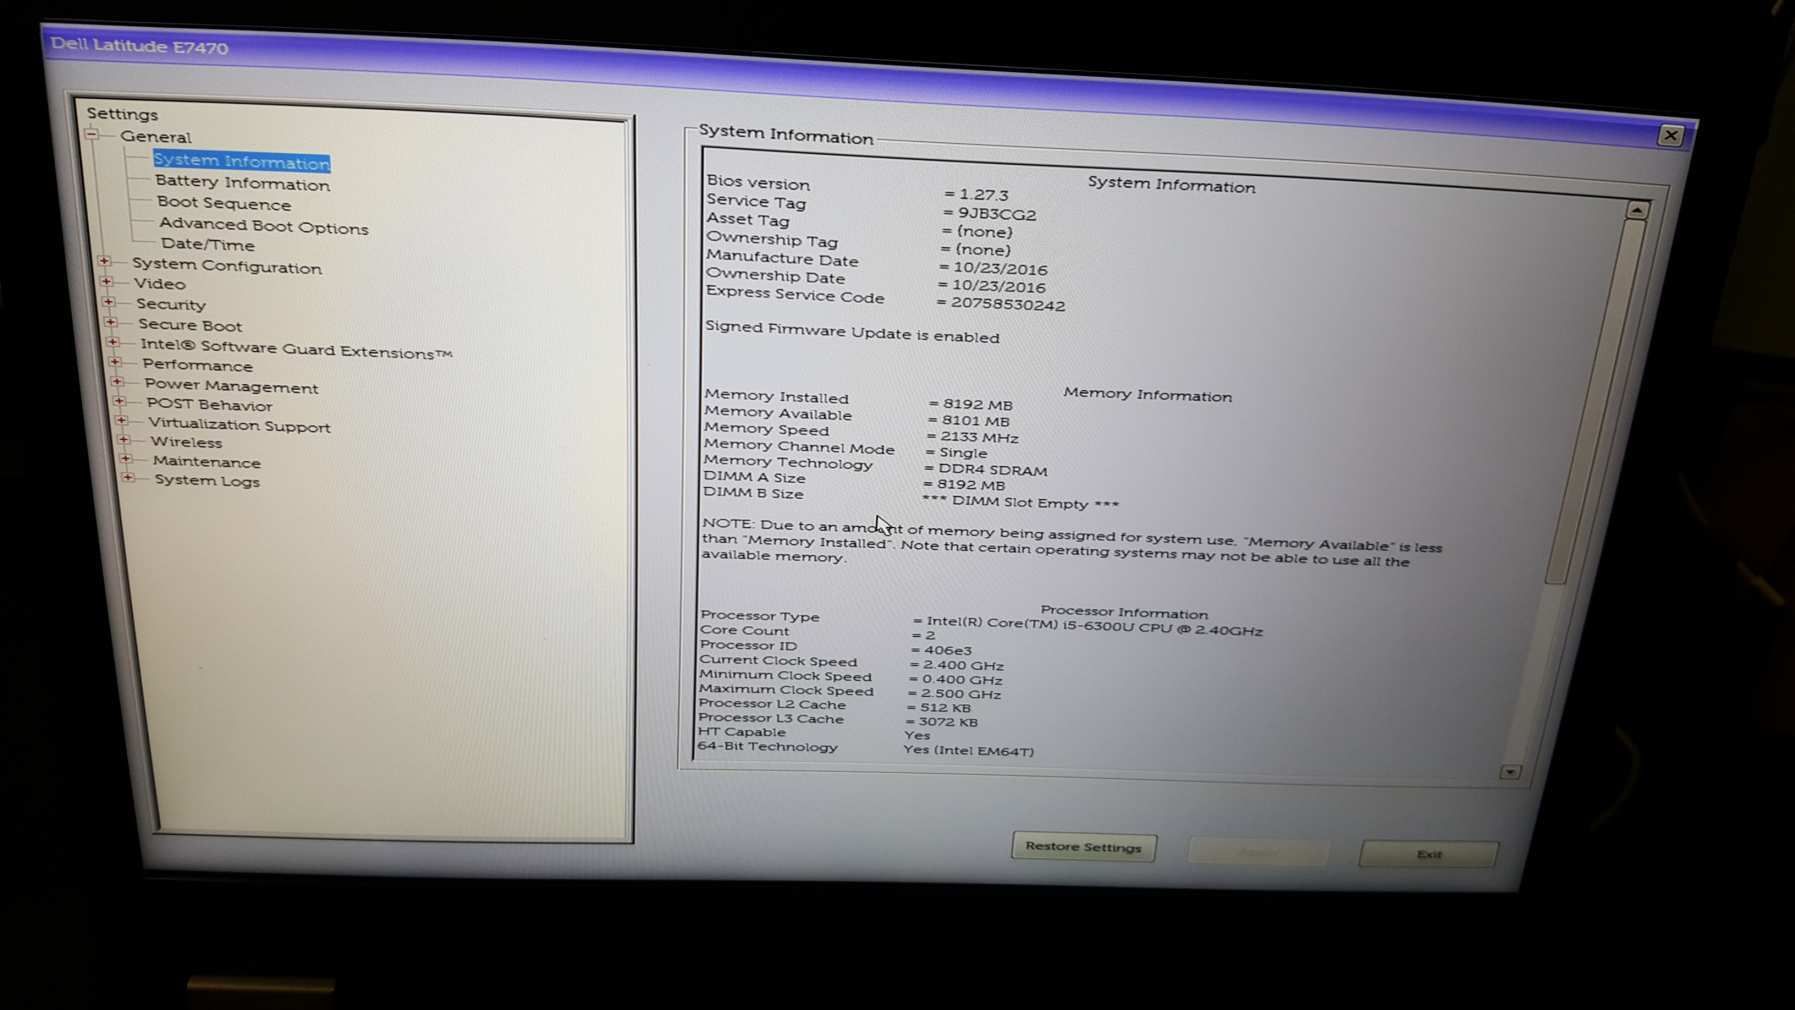
Task: Click Processor ID value 406e3
Action: (947, 650)
